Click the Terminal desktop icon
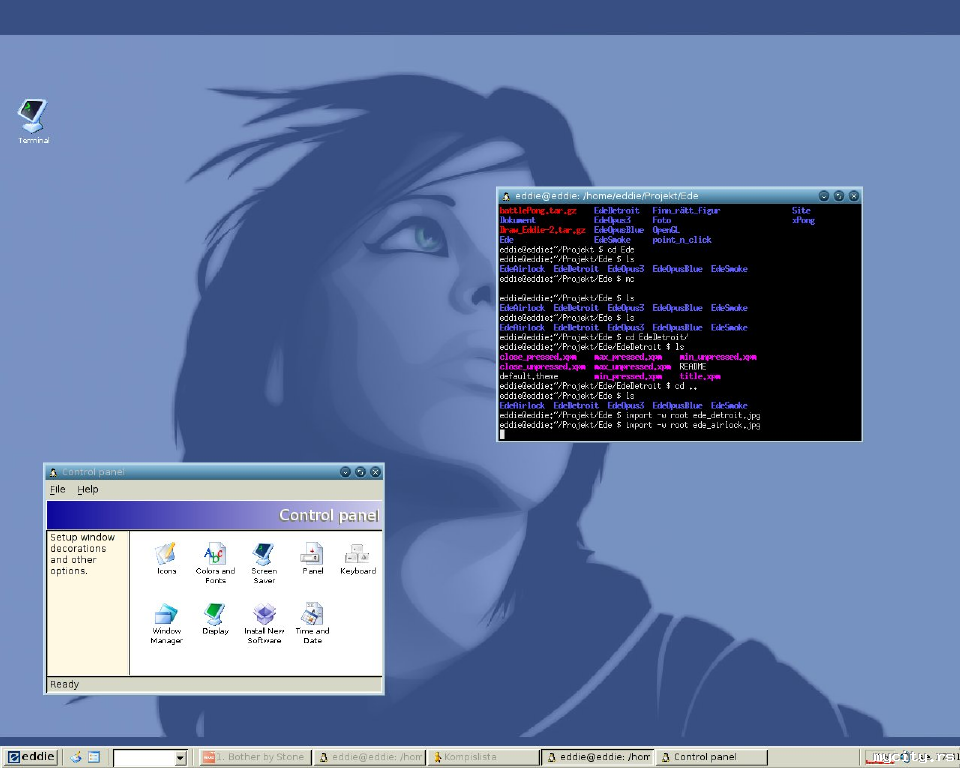960x768 pixels. point(33,118)
